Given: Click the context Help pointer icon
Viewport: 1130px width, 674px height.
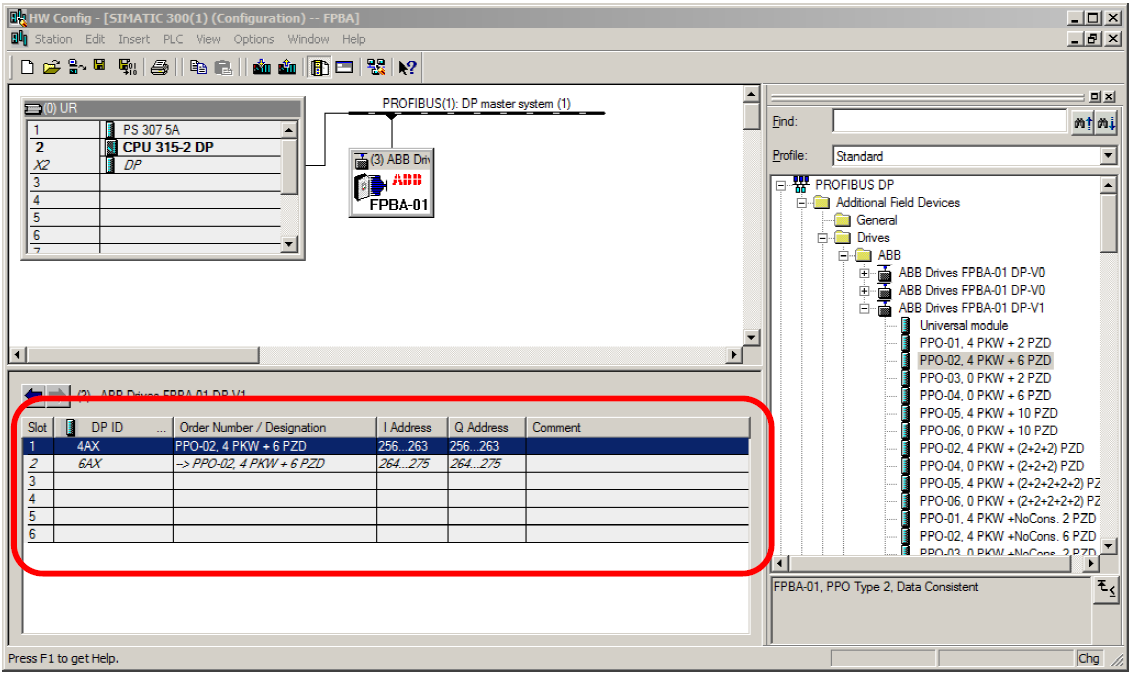Looking at the screenshot, I should [x=407, y=67].
